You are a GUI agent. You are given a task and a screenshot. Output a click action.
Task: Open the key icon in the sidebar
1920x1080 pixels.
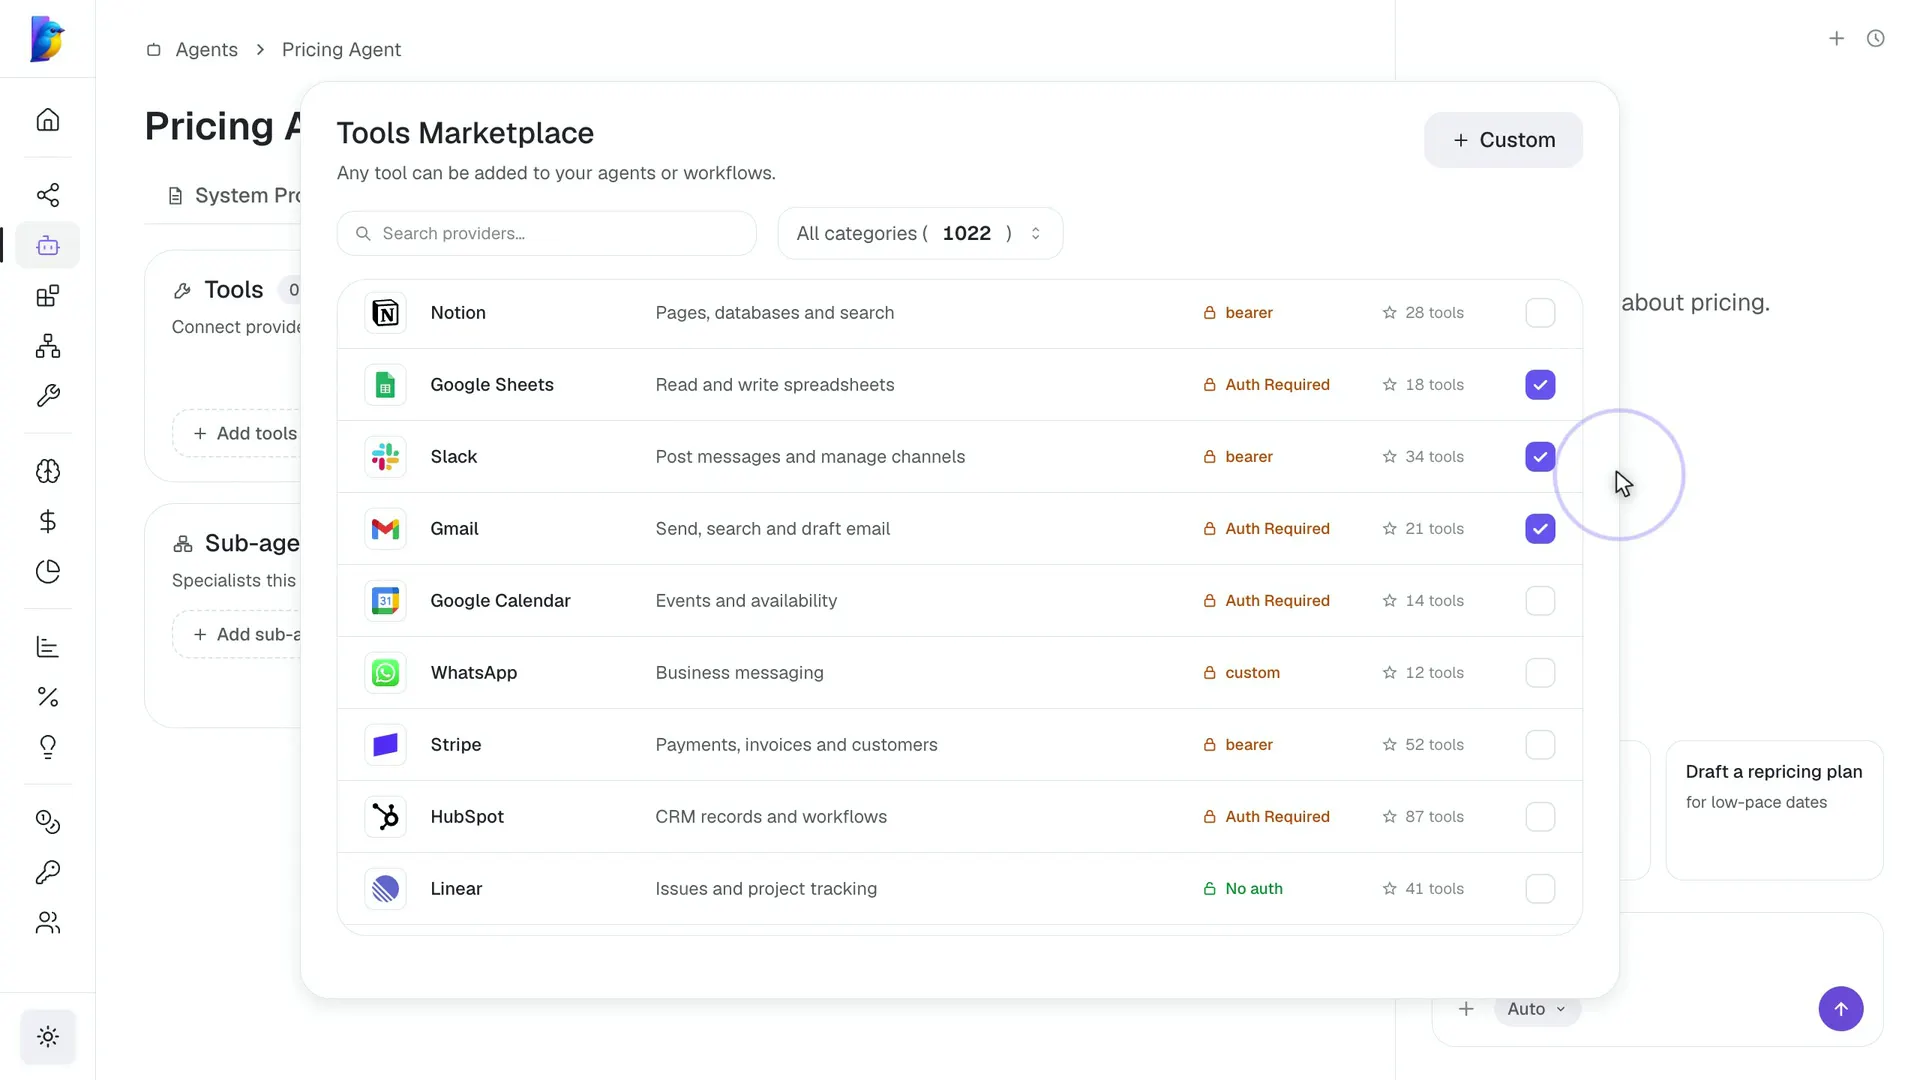point(48,872)
